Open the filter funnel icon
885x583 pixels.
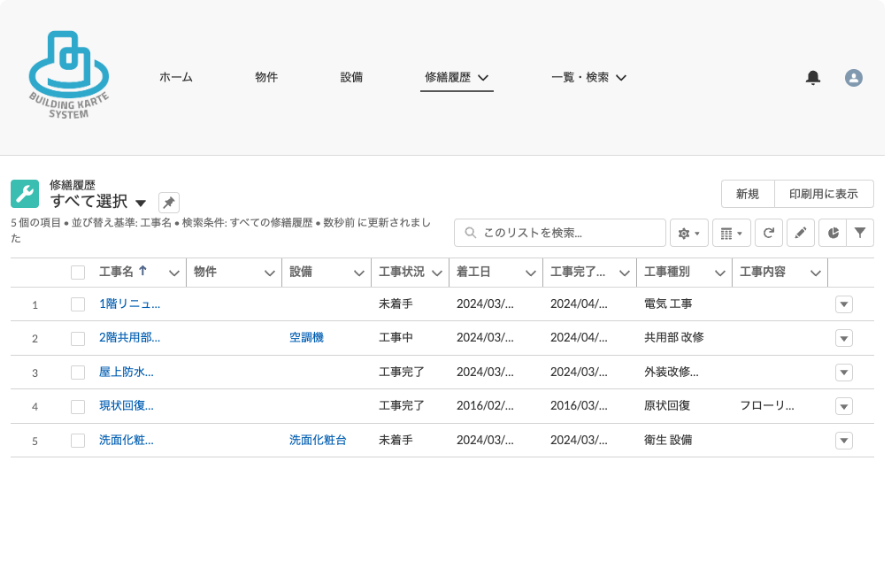(860, 233)
